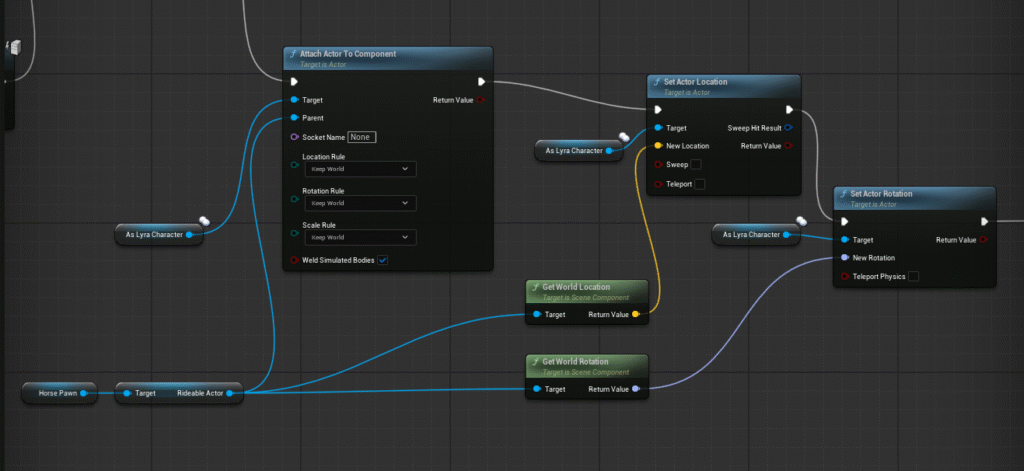
Task: Select the Horse Pawn variable node
Action: [52, 394]
